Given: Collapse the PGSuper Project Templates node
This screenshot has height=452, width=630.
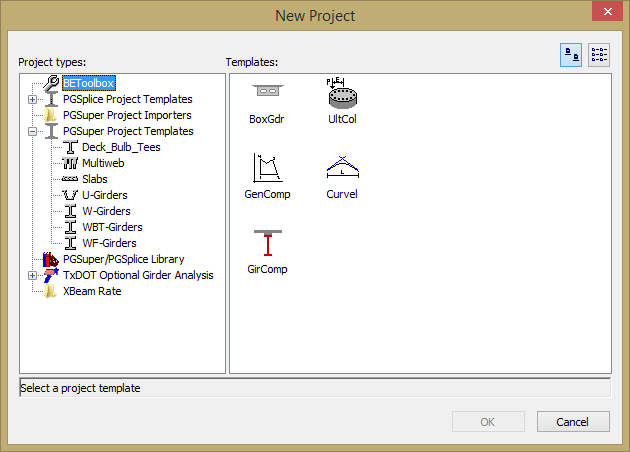Looking at the screenshot, I should point(32,131).
